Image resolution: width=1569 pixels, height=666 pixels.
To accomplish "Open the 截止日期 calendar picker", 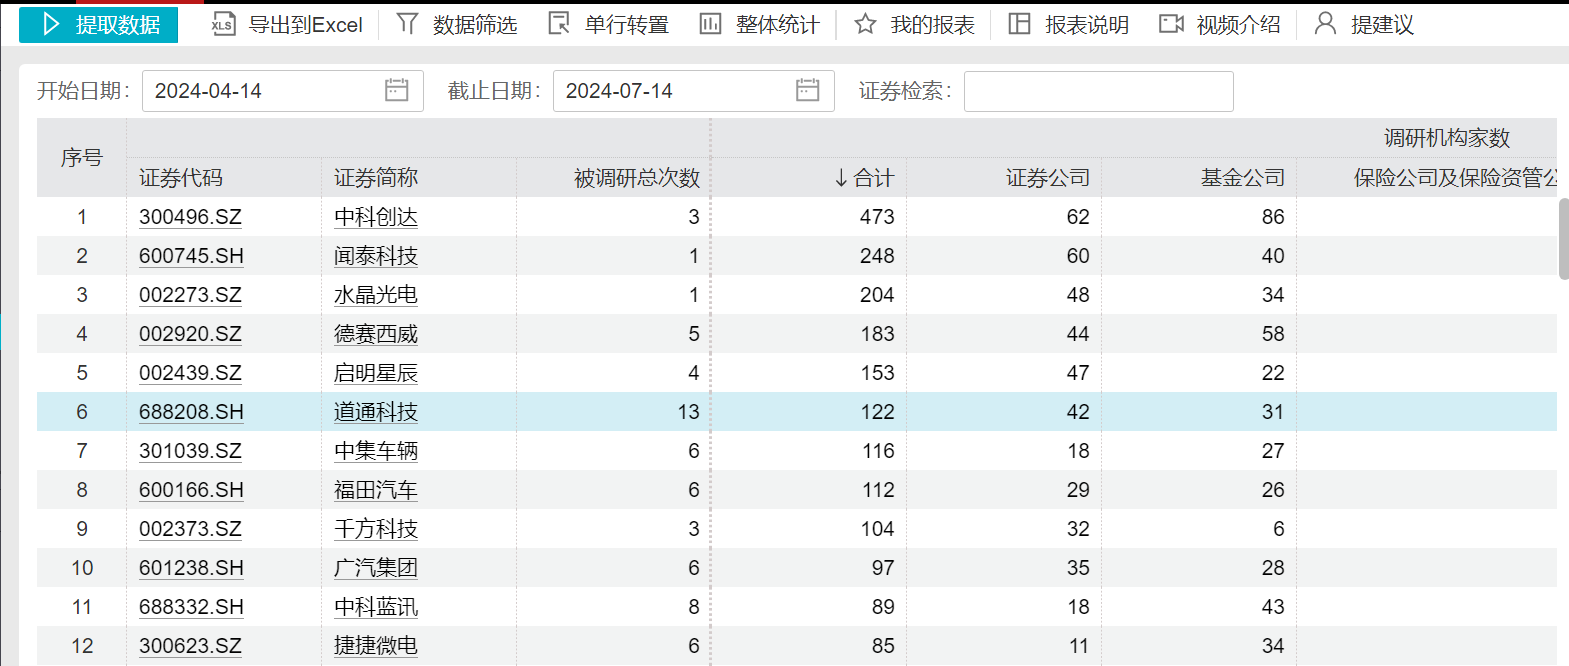I will click(x=807, y=91).
